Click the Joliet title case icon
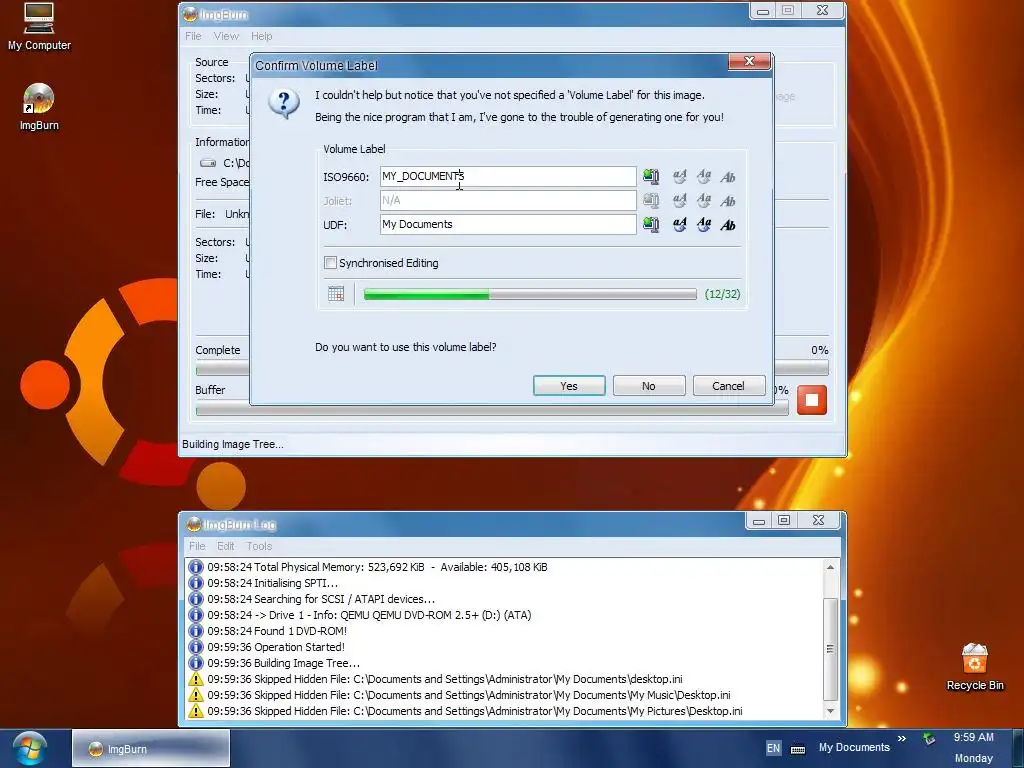Image resolution: width=1024 pixels, height=768 pixels. click(x=728, y=200)
